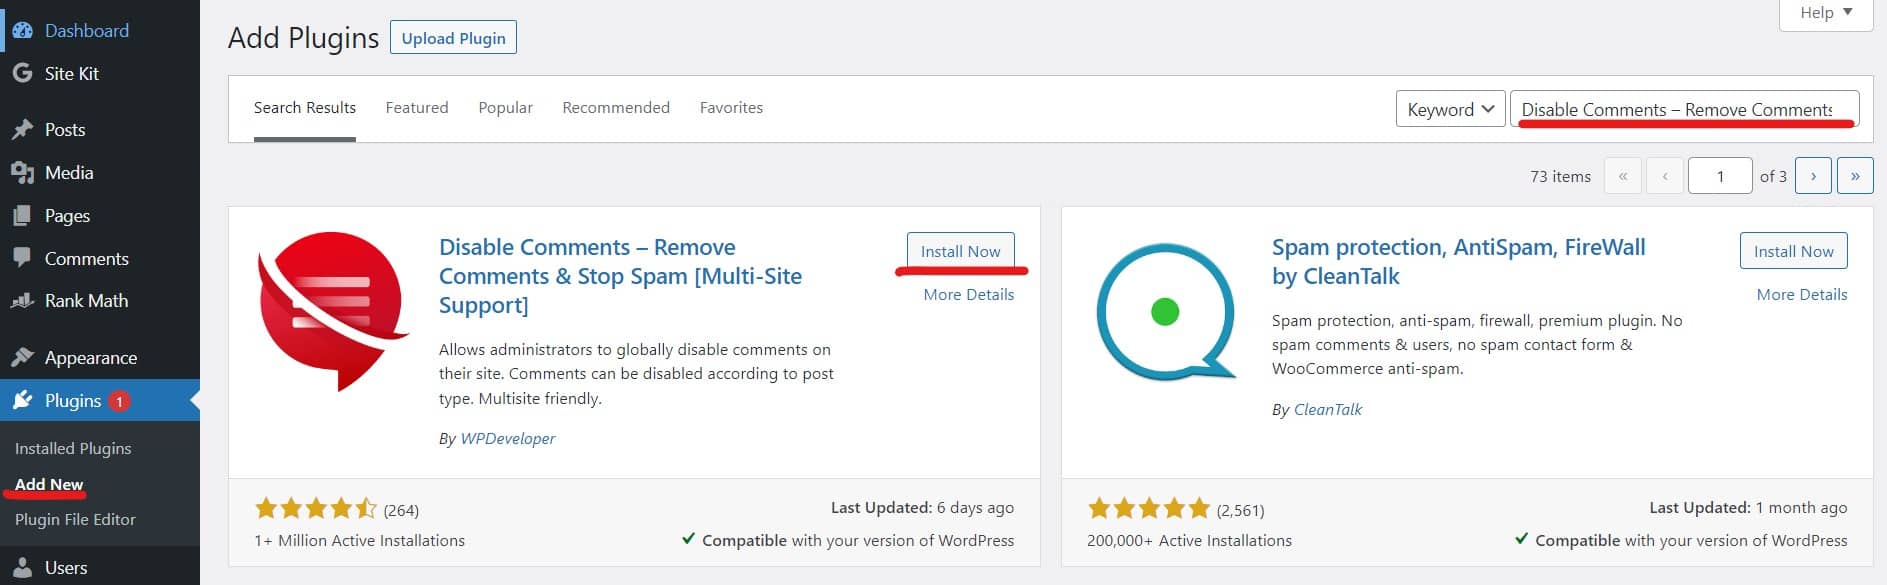Click the Posts pushpin icon
This screenshot has width=1887, height=585.
pyautogui.click(x=22, y=130)
